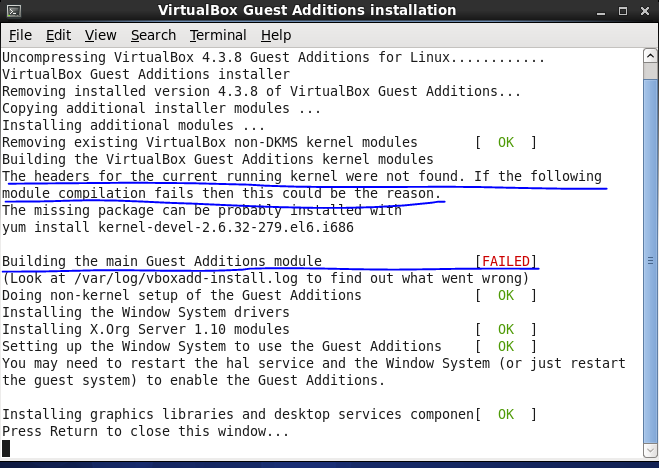The width and height of the screenshot is (659, 468).
Task: Click 'VirtualBox Guest Additions installer' line
Action: pyautogui.click(x=146, y=74)
